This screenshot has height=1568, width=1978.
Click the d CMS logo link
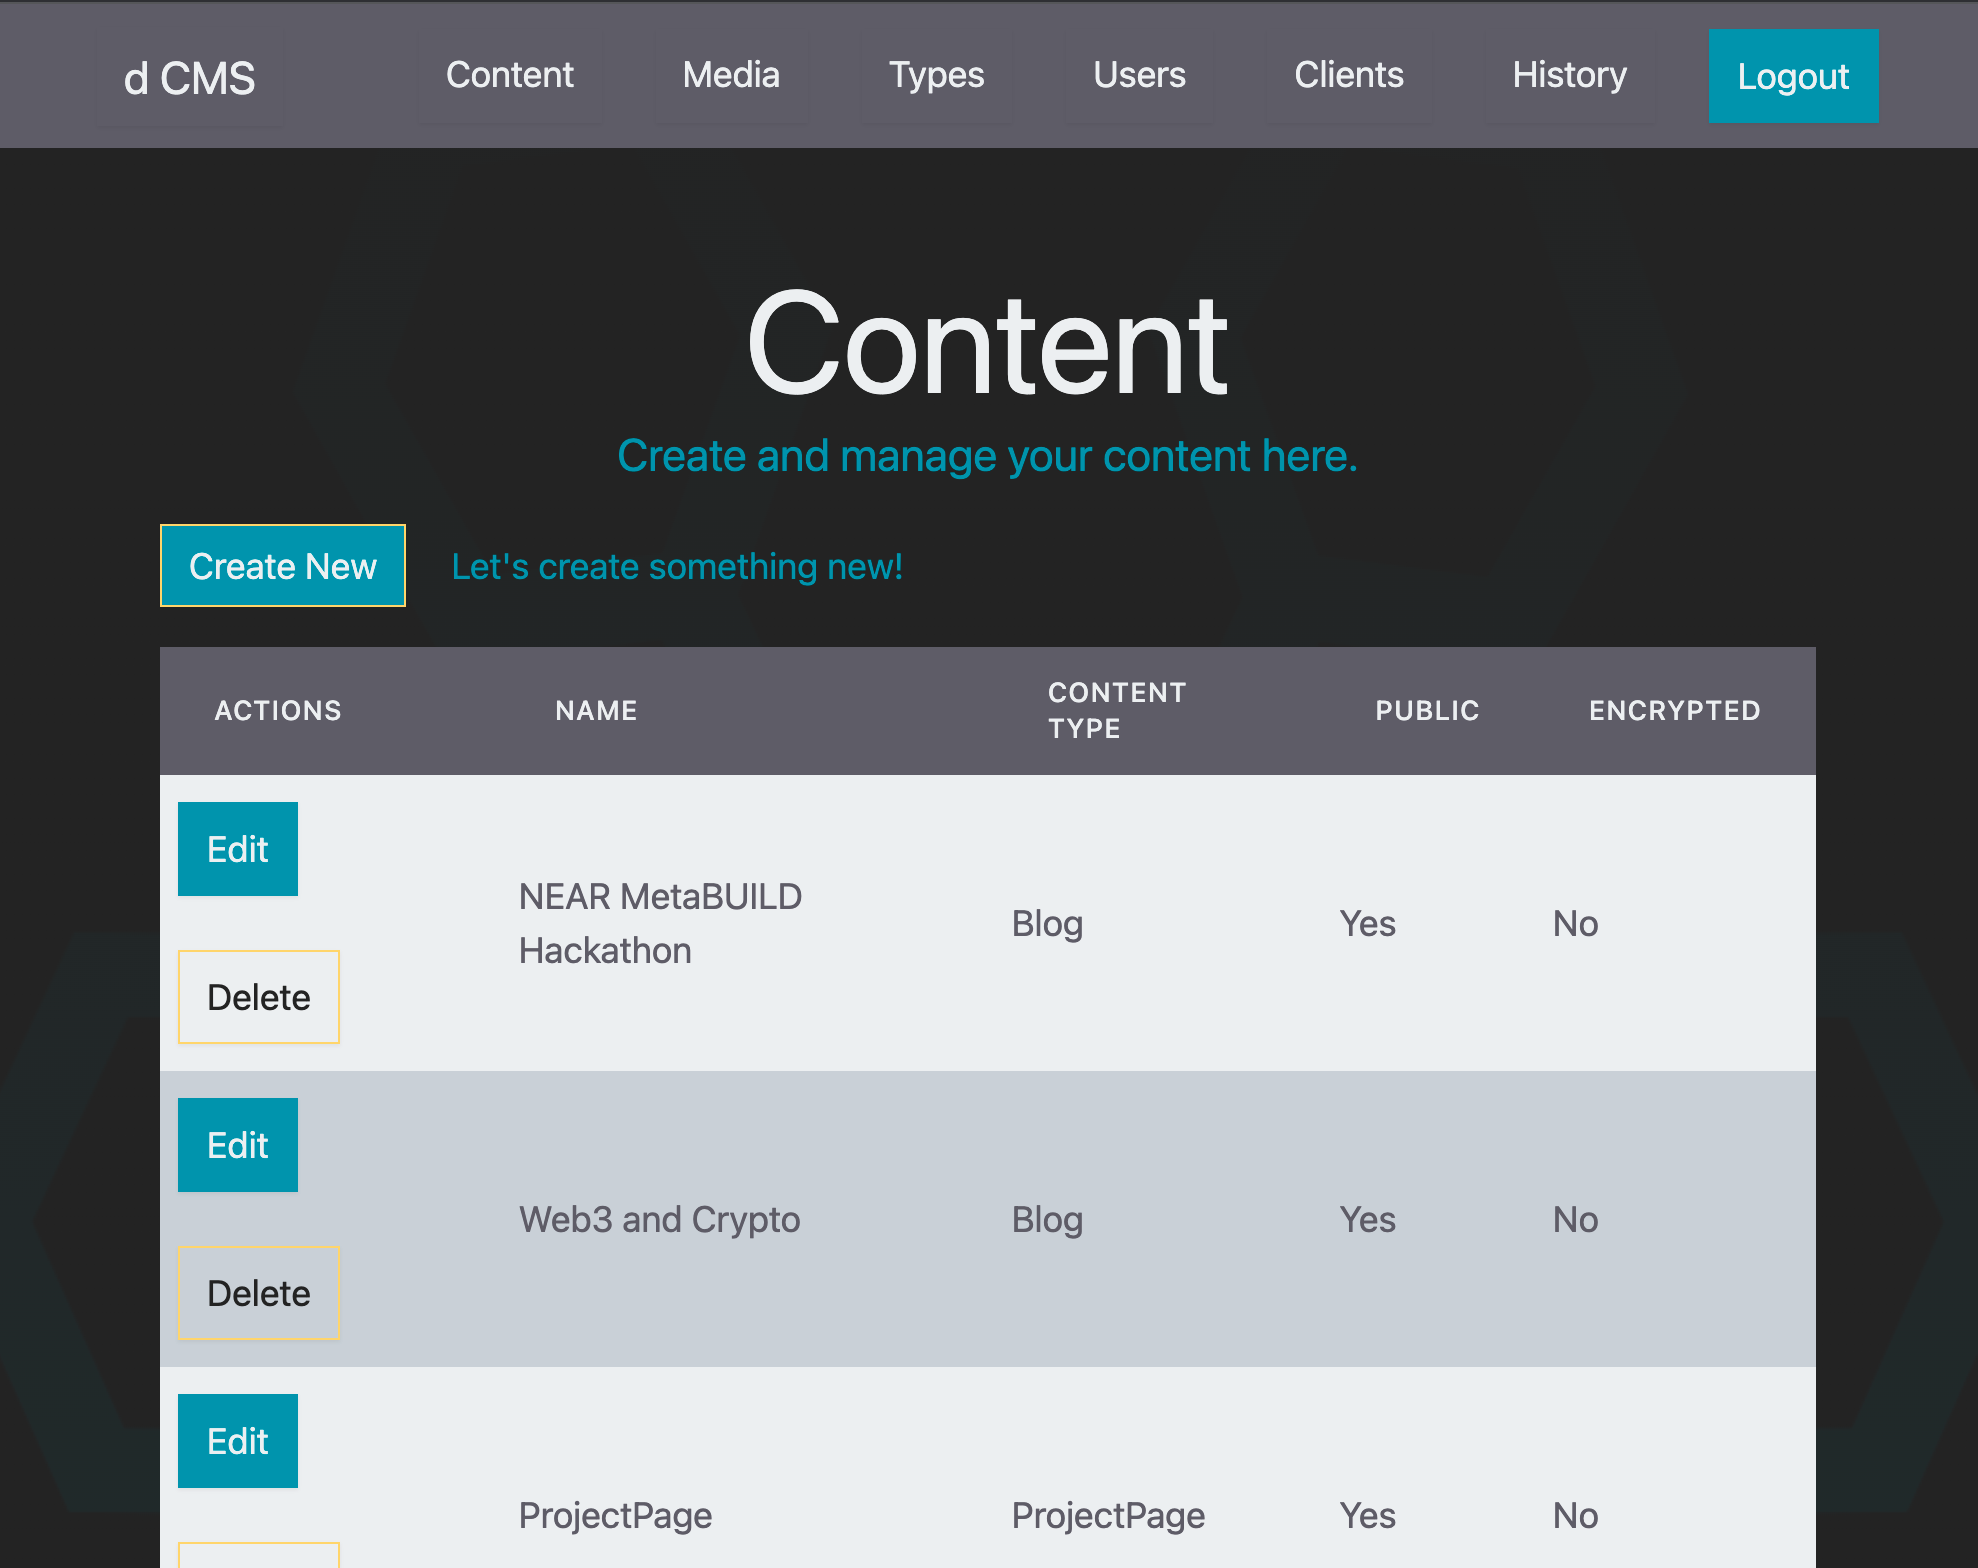tap(189, 78)
